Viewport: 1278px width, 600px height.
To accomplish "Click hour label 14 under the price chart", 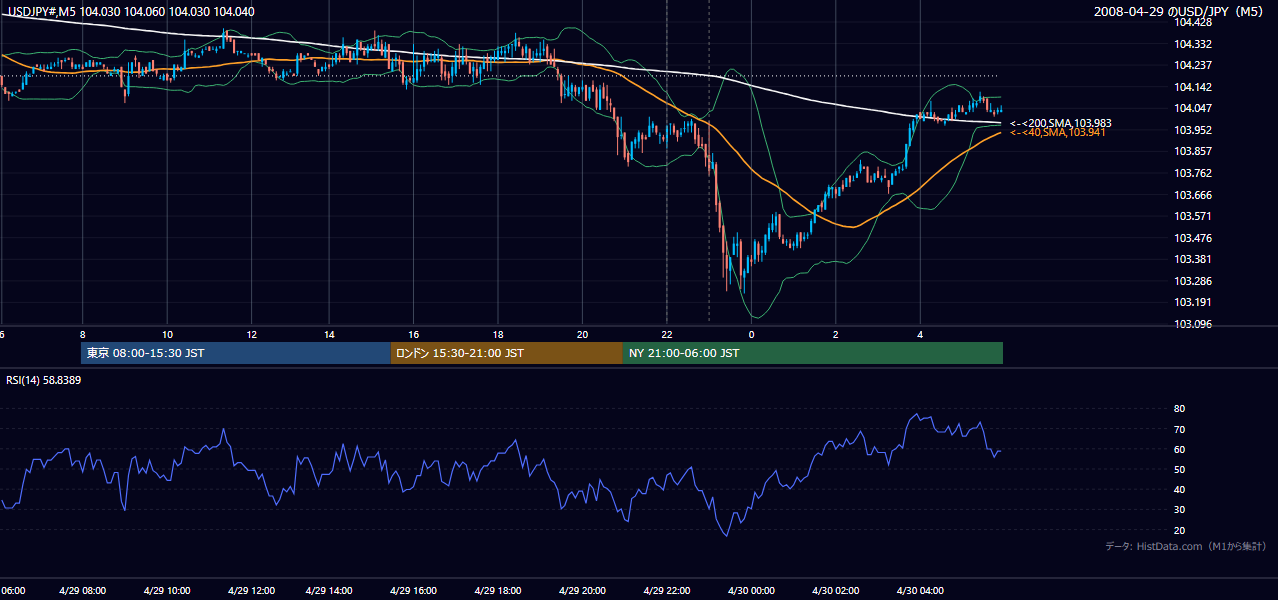I will (x=330, y=334).
